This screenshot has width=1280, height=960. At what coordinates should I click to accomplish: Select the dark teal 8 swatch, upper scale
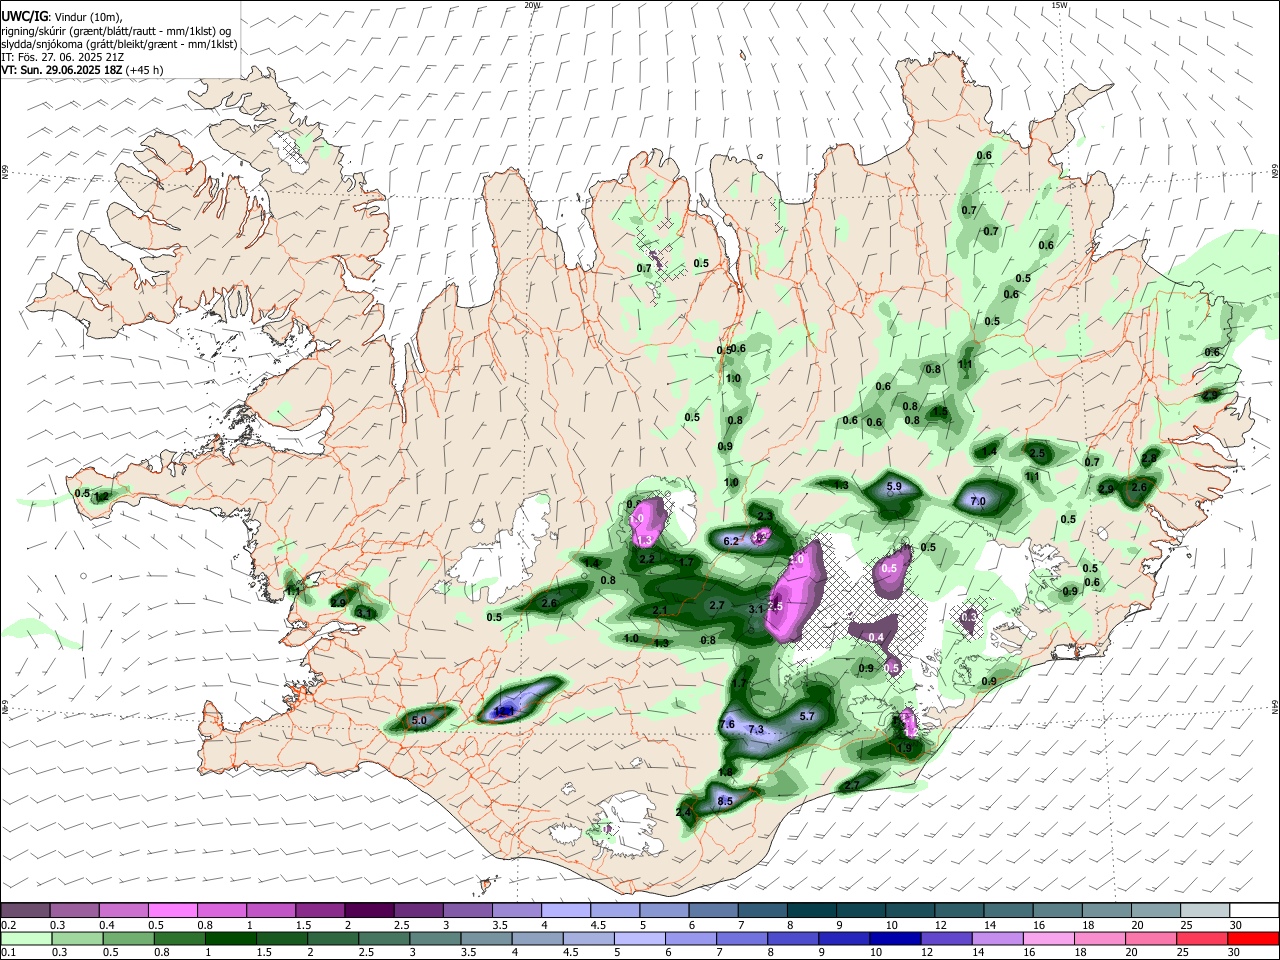(x=812, y=911)
